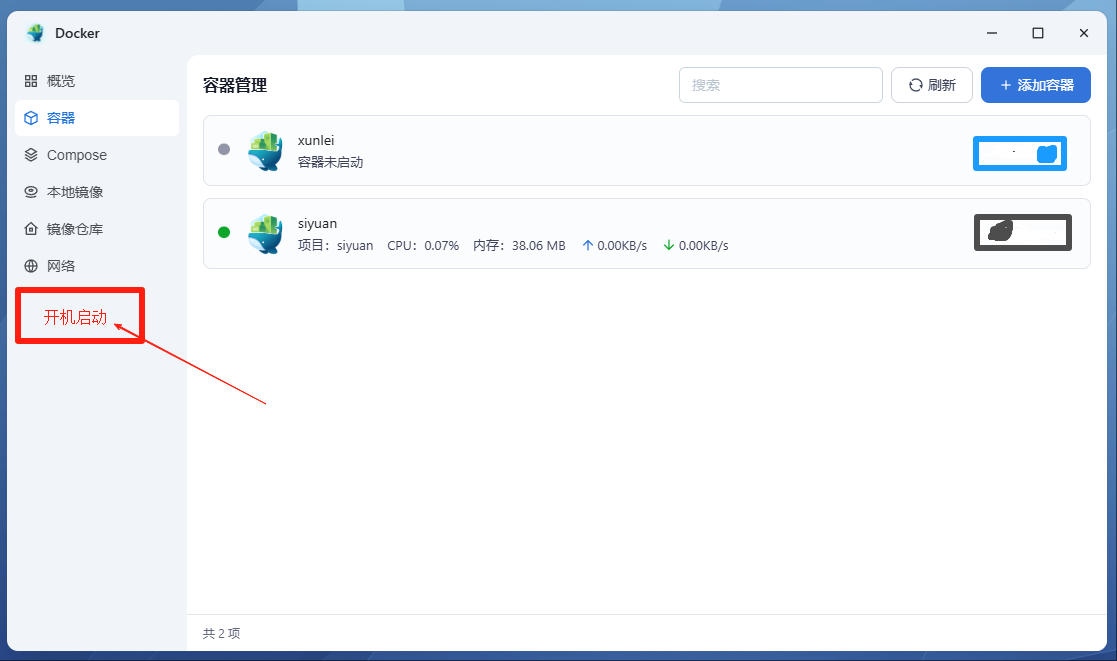Select the siyuan container name
The image size is (1117, 661).
point(317,224)
